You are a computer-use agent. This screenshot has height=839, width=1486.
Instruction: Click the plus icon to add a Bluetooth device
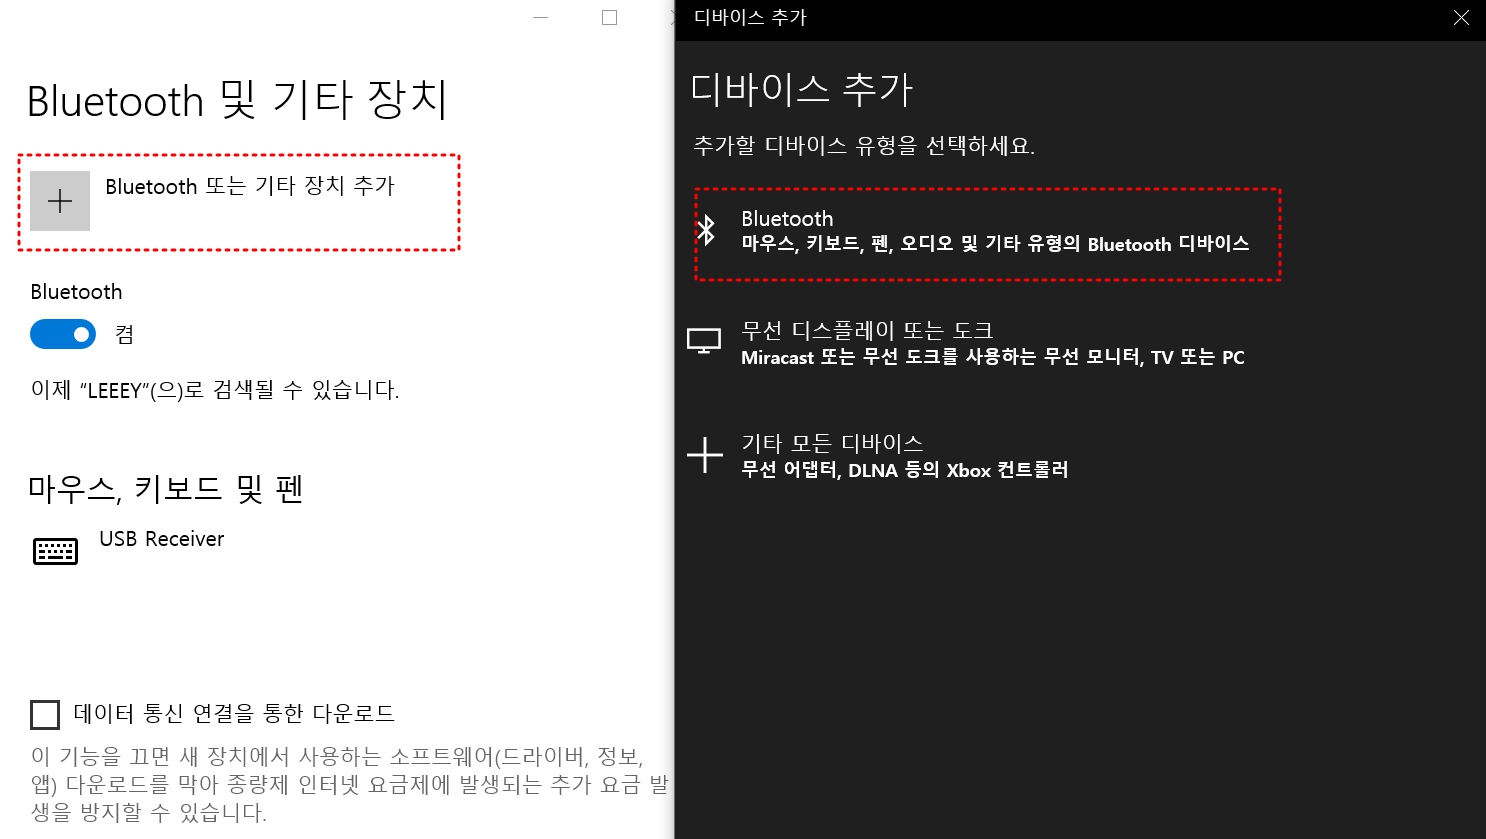pos(60,201)
